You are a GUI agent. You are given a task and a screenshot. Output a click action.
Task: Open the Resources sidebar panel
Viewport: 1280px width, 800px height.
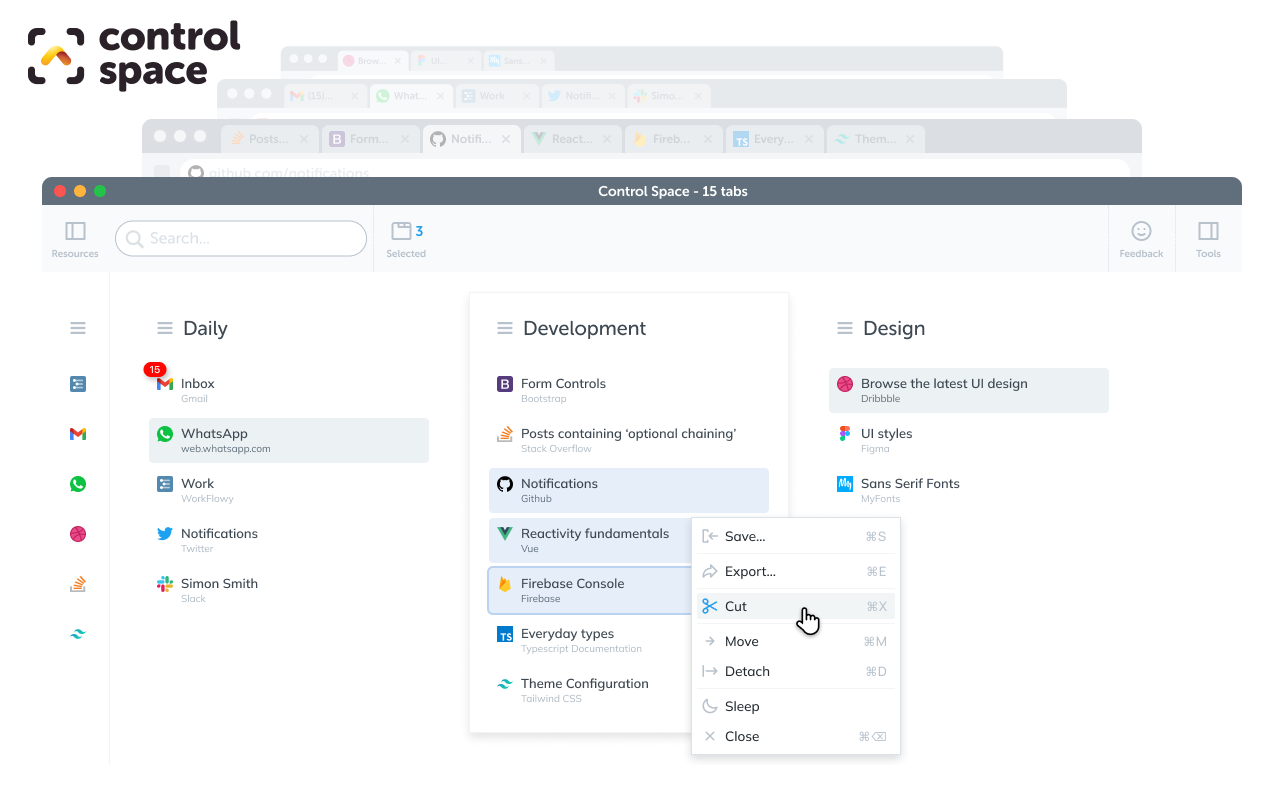(75, 238)
